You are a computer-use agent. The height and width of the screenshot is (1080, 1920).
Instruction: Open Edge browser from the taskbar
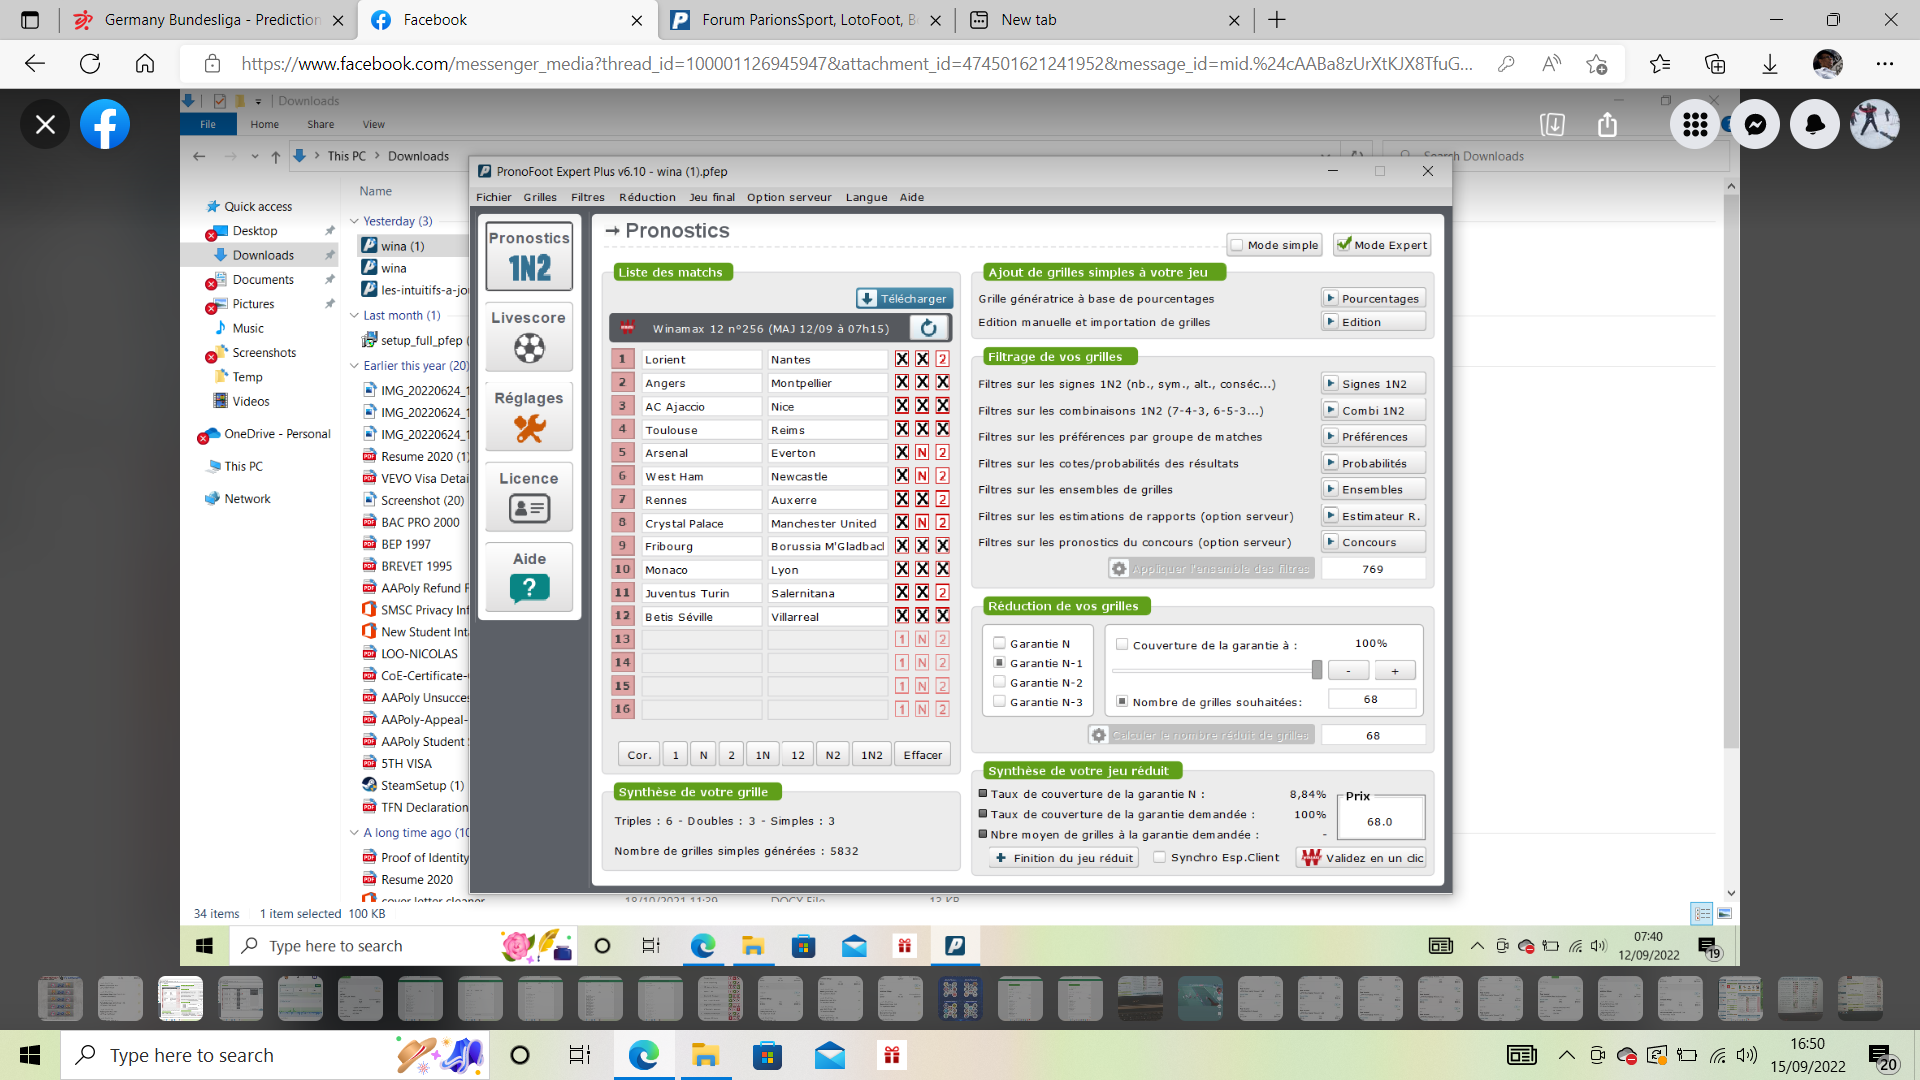click(644, 1055)
